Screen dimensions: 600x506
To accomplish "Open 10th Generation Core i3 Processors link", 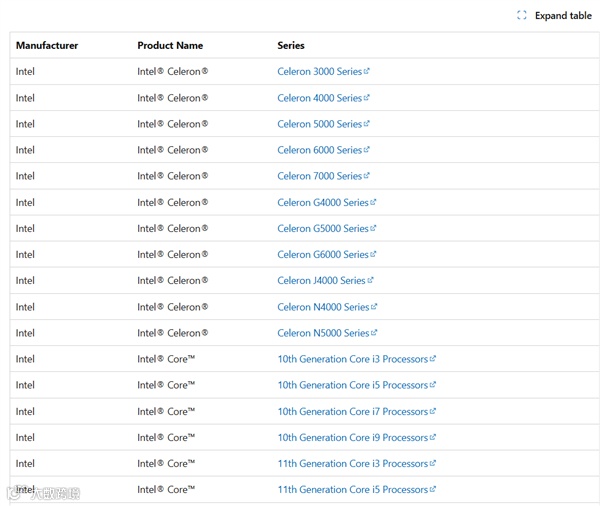I will tap(357, 359).
